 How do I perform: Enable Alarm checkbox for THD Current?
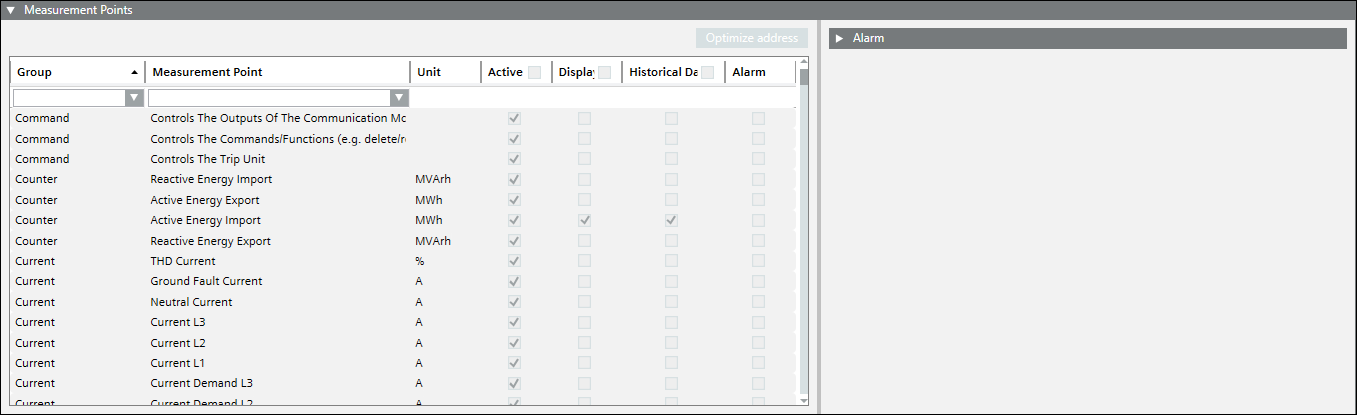pos(758,261)
